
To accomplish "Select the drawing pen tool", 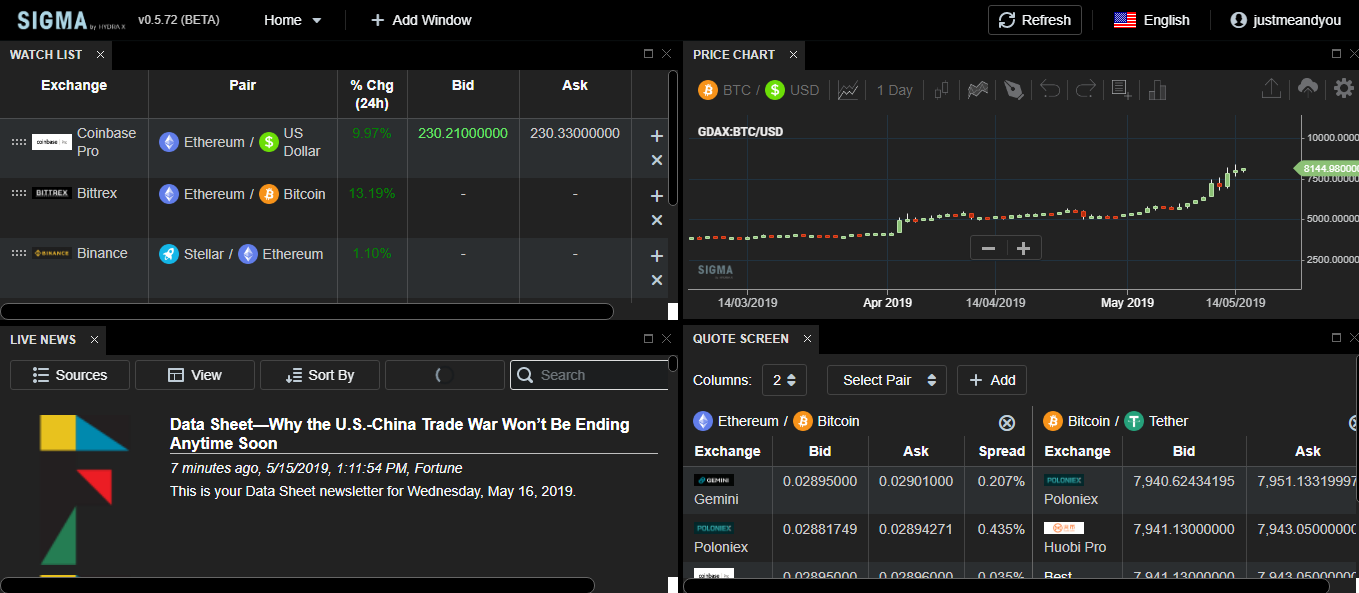I will (x=1014, y=90).
